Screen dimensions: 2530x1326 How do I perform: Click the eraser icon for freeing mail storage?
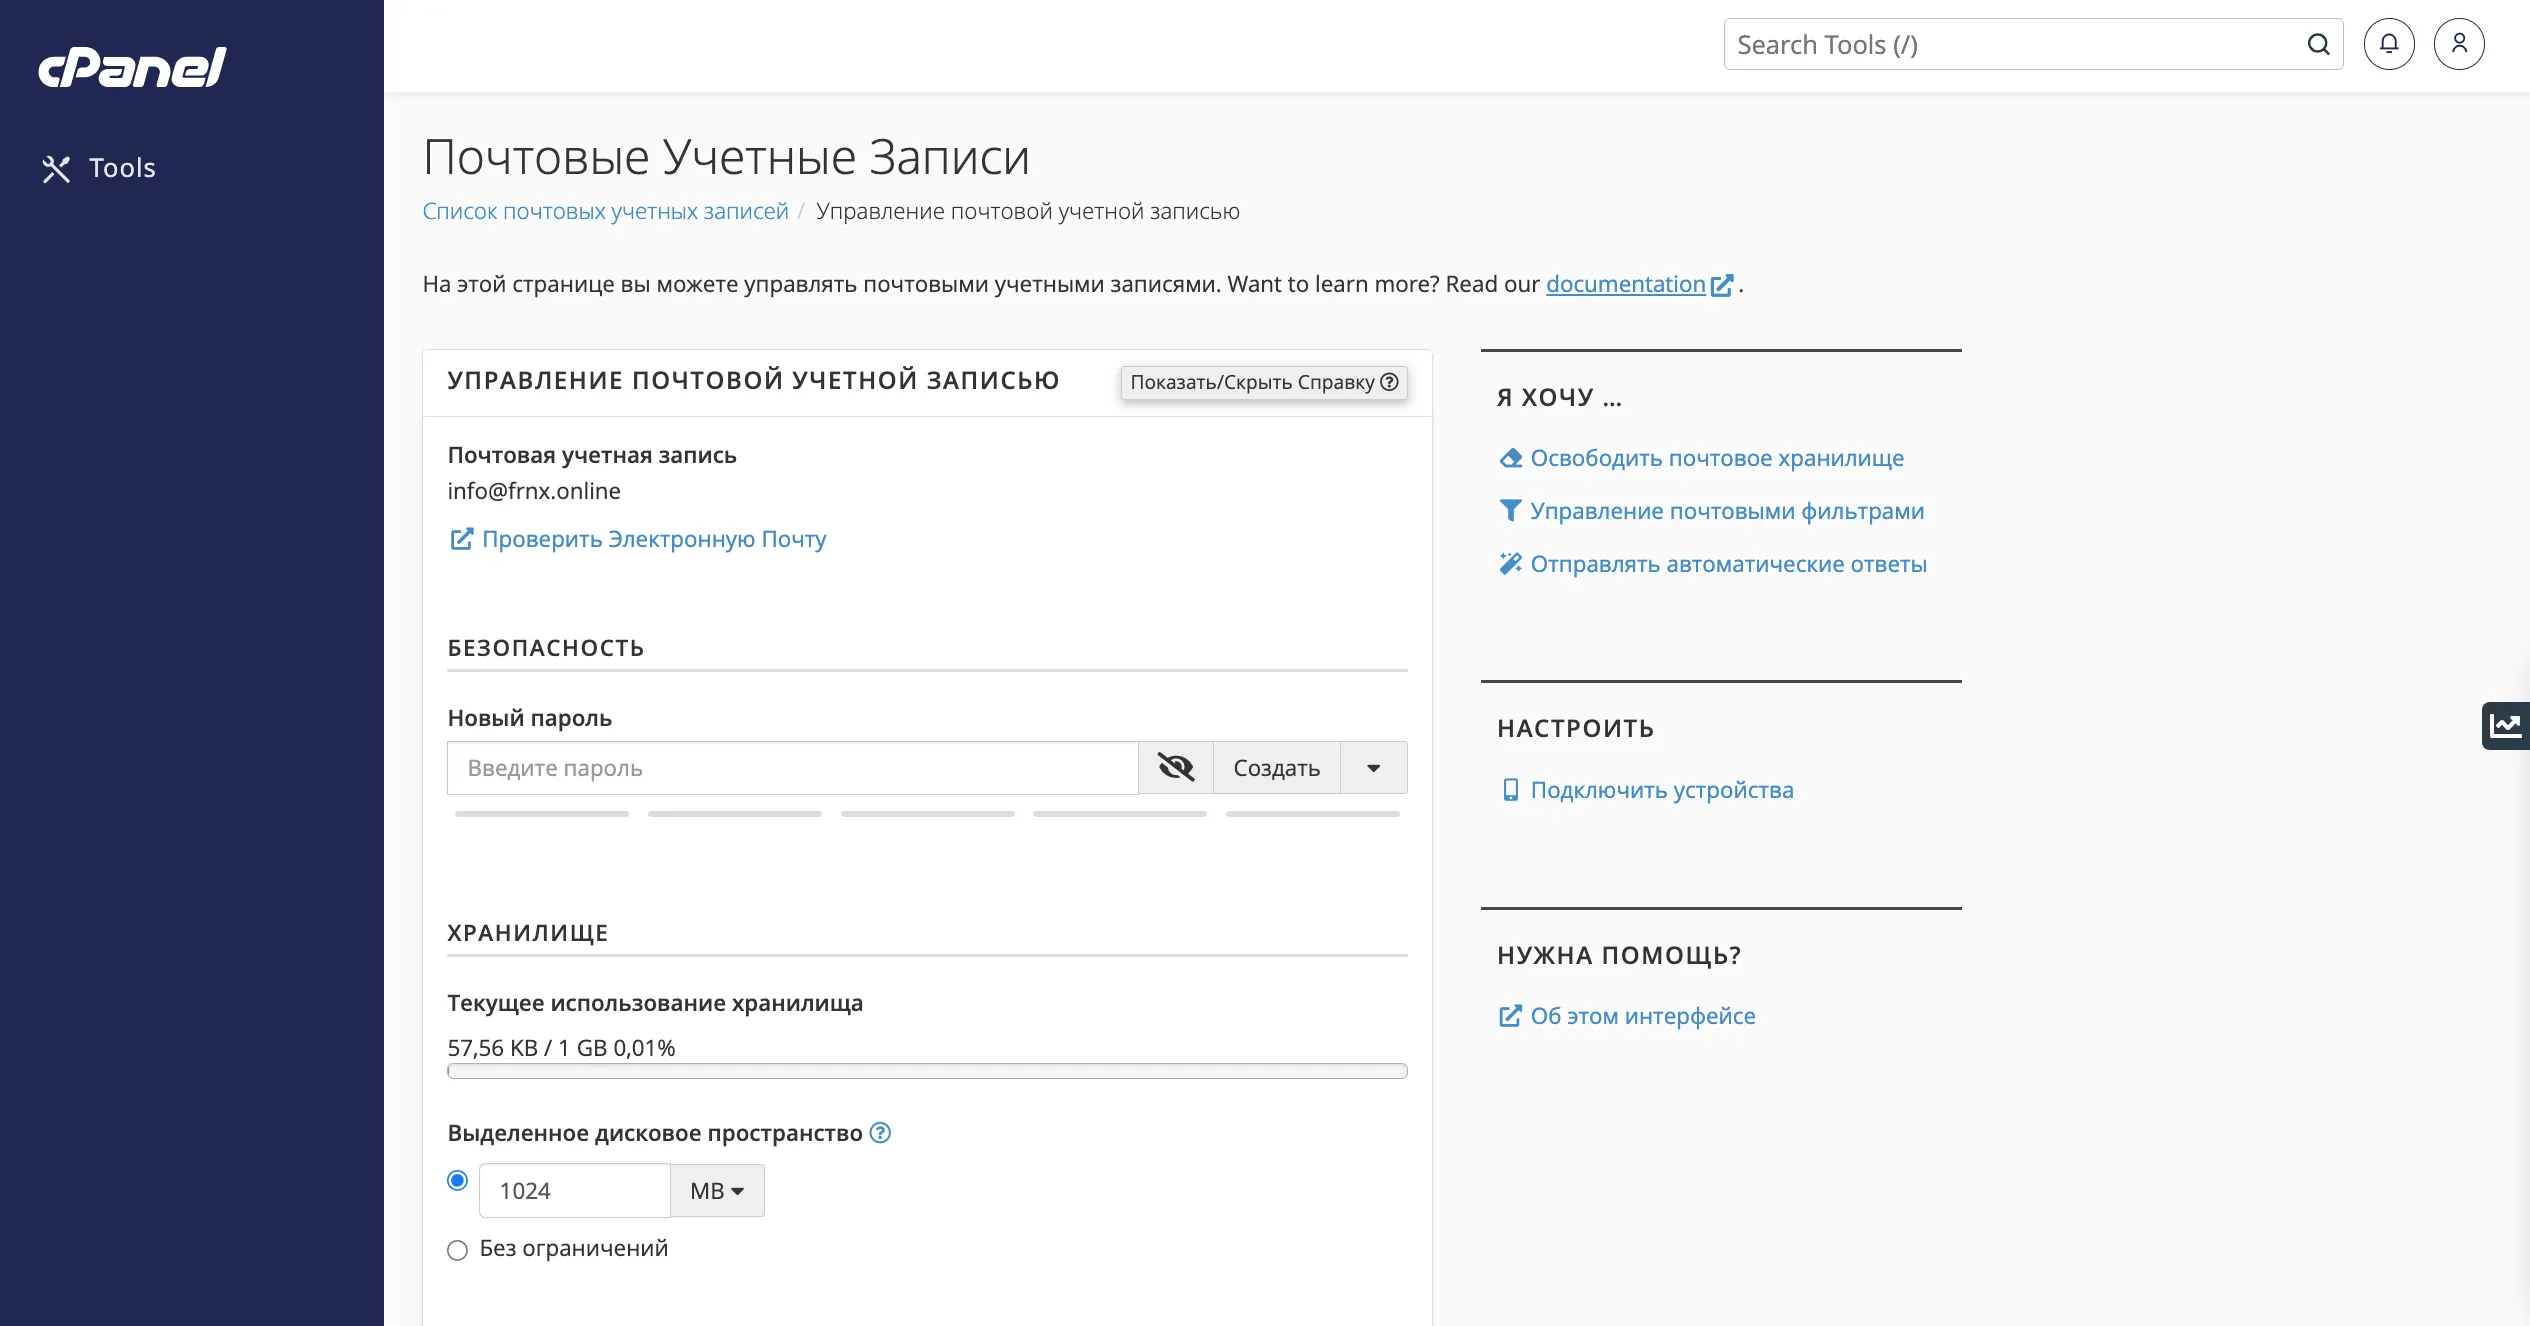tap(1510, 458)
